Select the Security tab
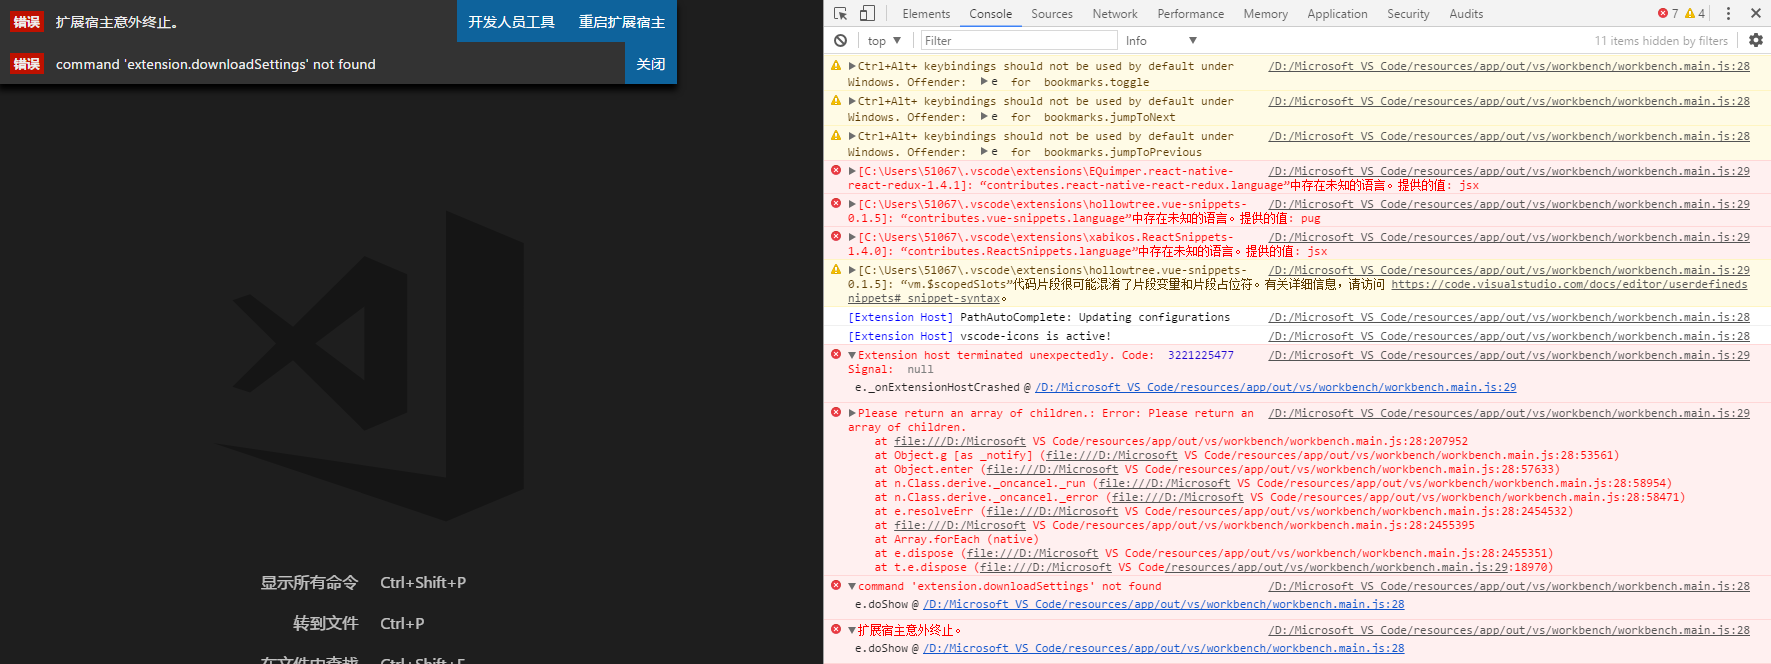 [1408, 14]
